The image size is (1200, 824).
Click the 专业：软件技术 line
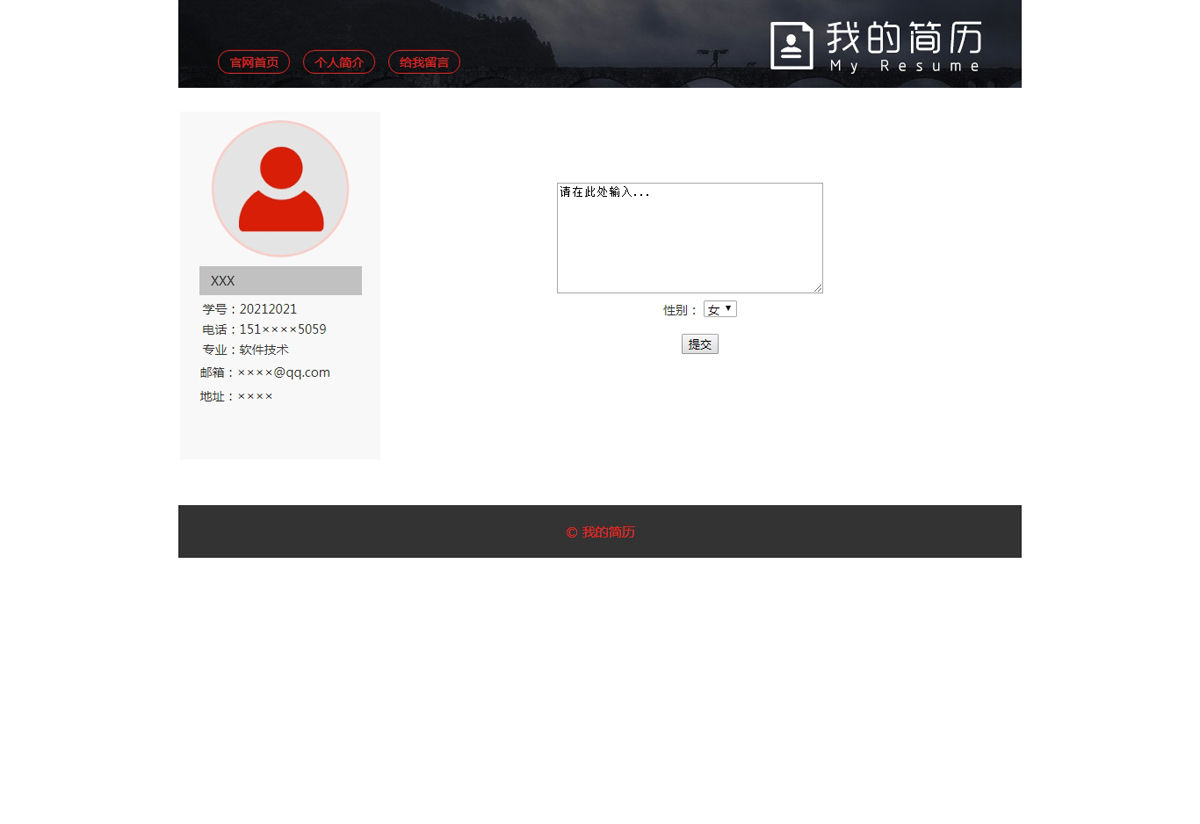[x=245, y=350]
